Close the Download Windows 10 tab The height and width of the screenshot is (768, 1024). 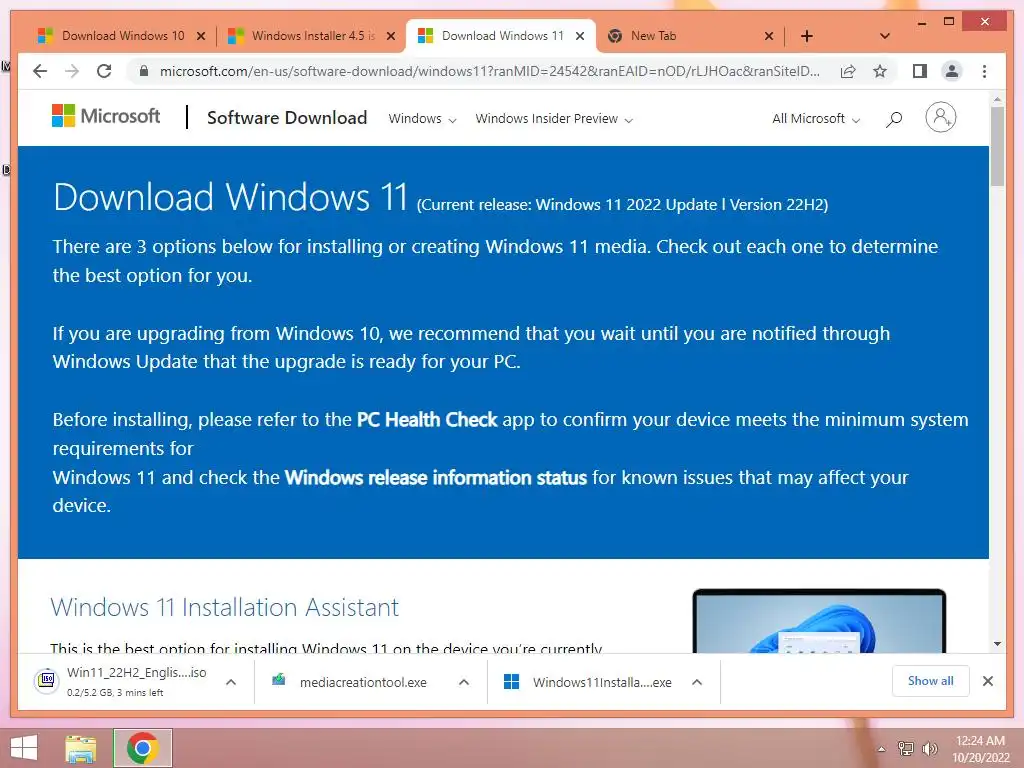click(201, 36)
